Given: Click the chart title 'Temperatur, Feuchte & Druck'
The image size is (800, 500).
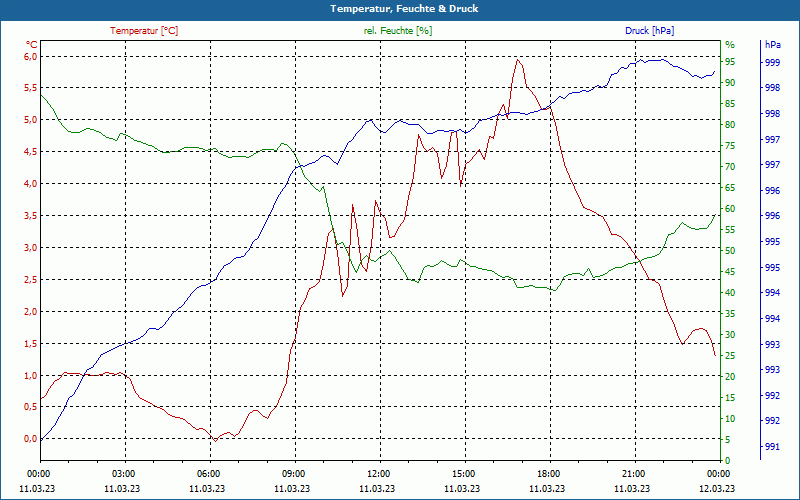Looking at the screenshot, I should point(404,9).
